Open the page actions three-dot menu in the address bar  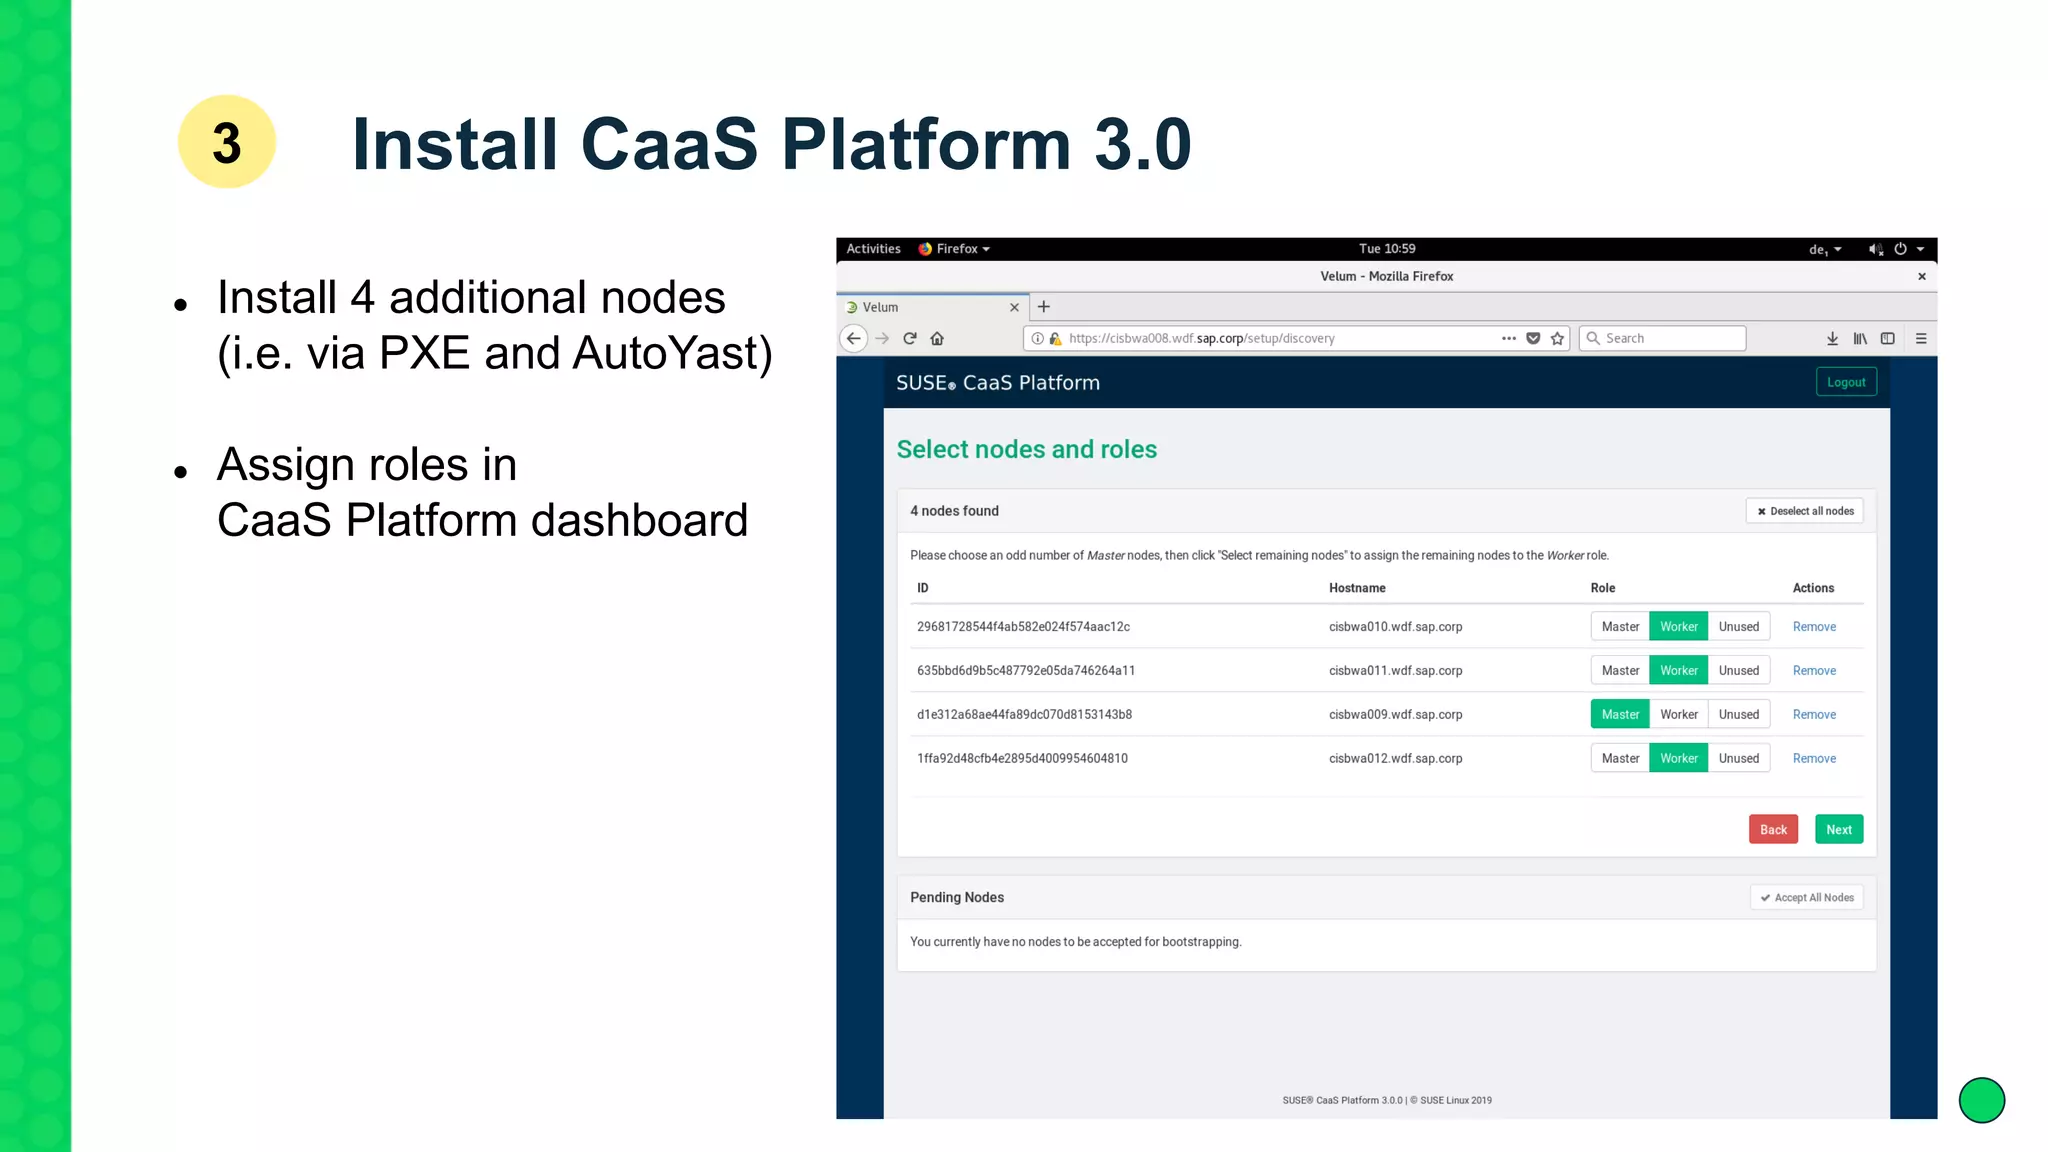pyautogui.click(x=1508, y=338)
